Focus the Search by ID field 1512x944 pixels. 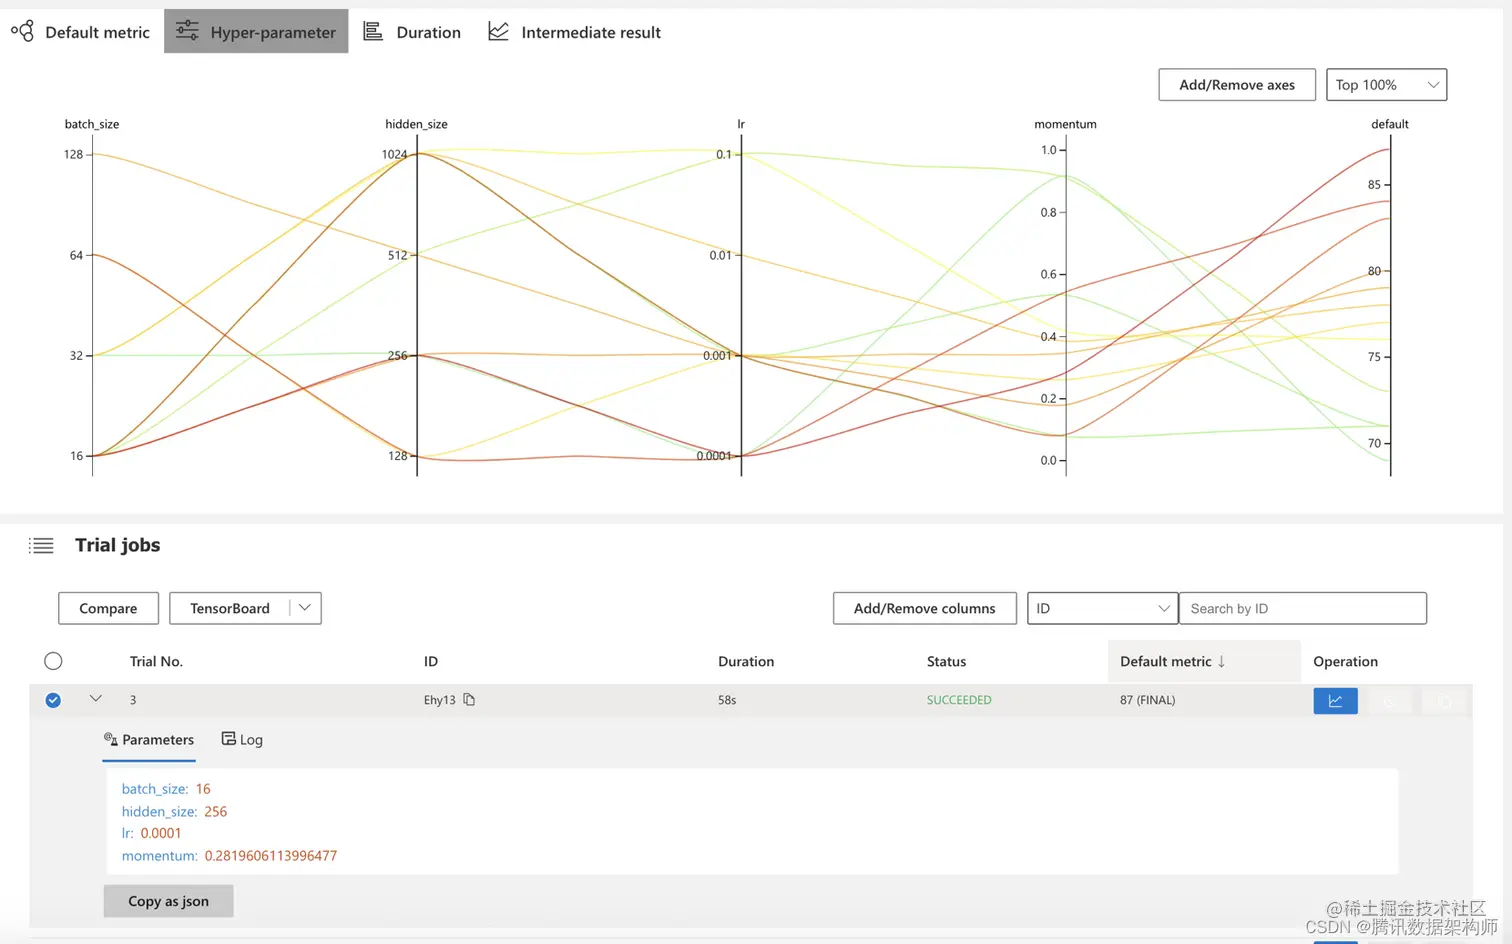click(x=1302, y=608)
